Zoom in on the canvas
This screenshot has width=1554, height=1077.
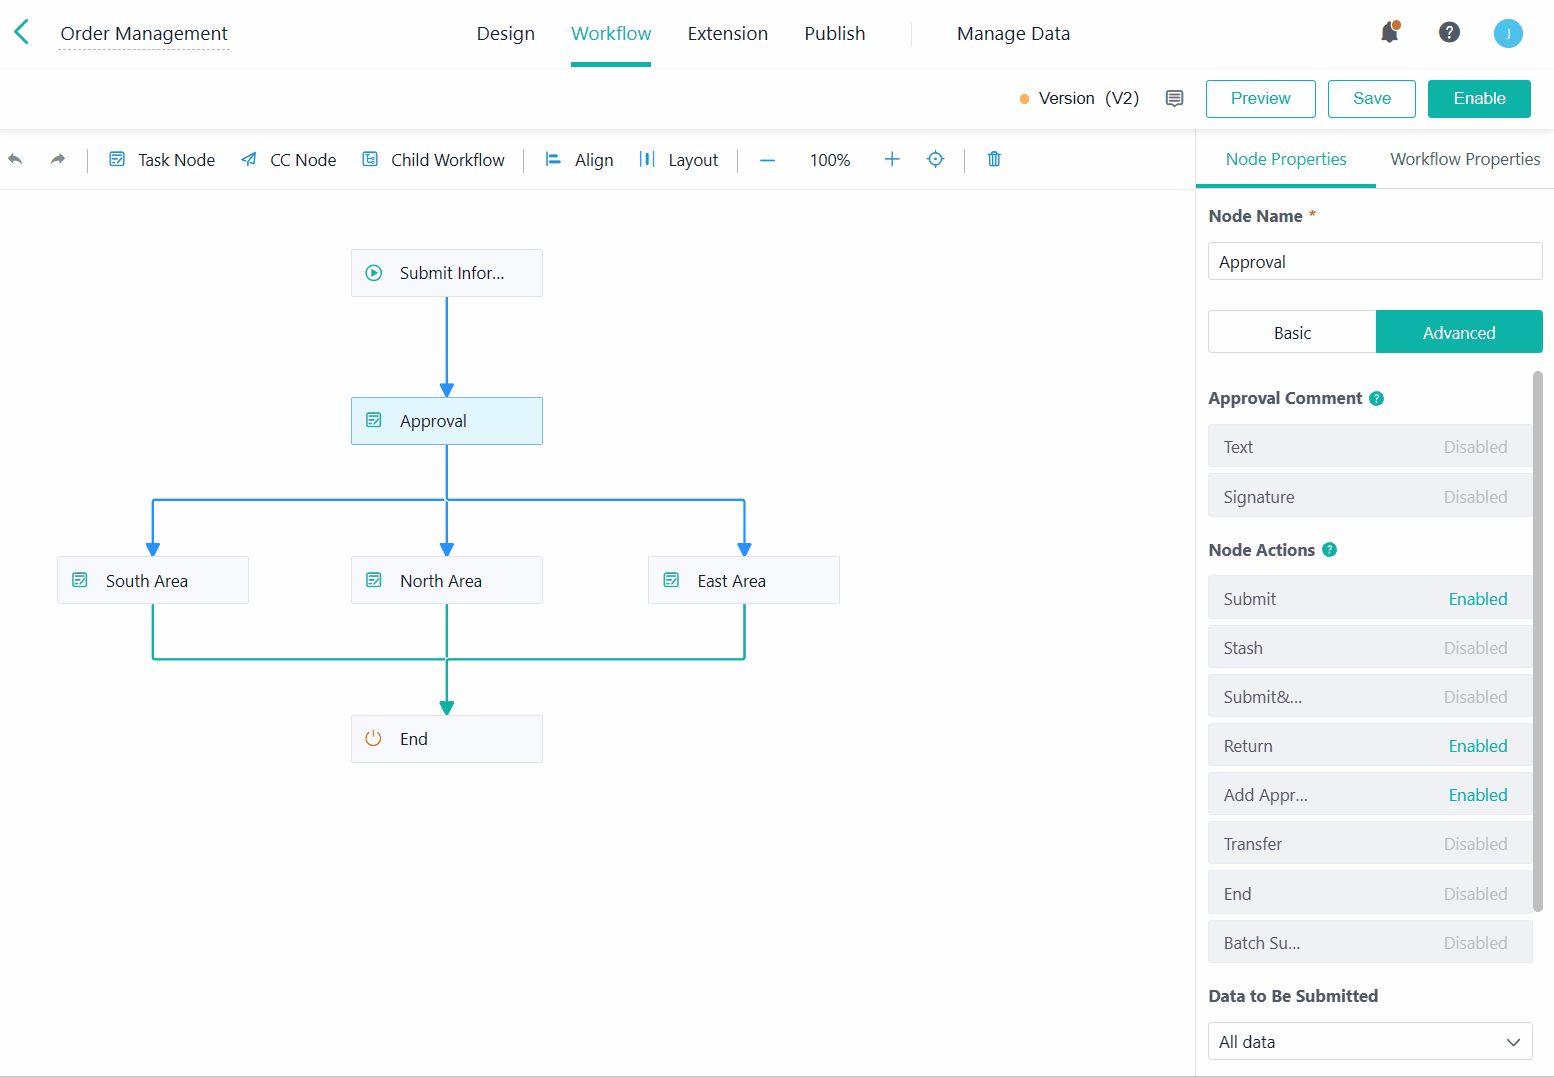(891, 159)
